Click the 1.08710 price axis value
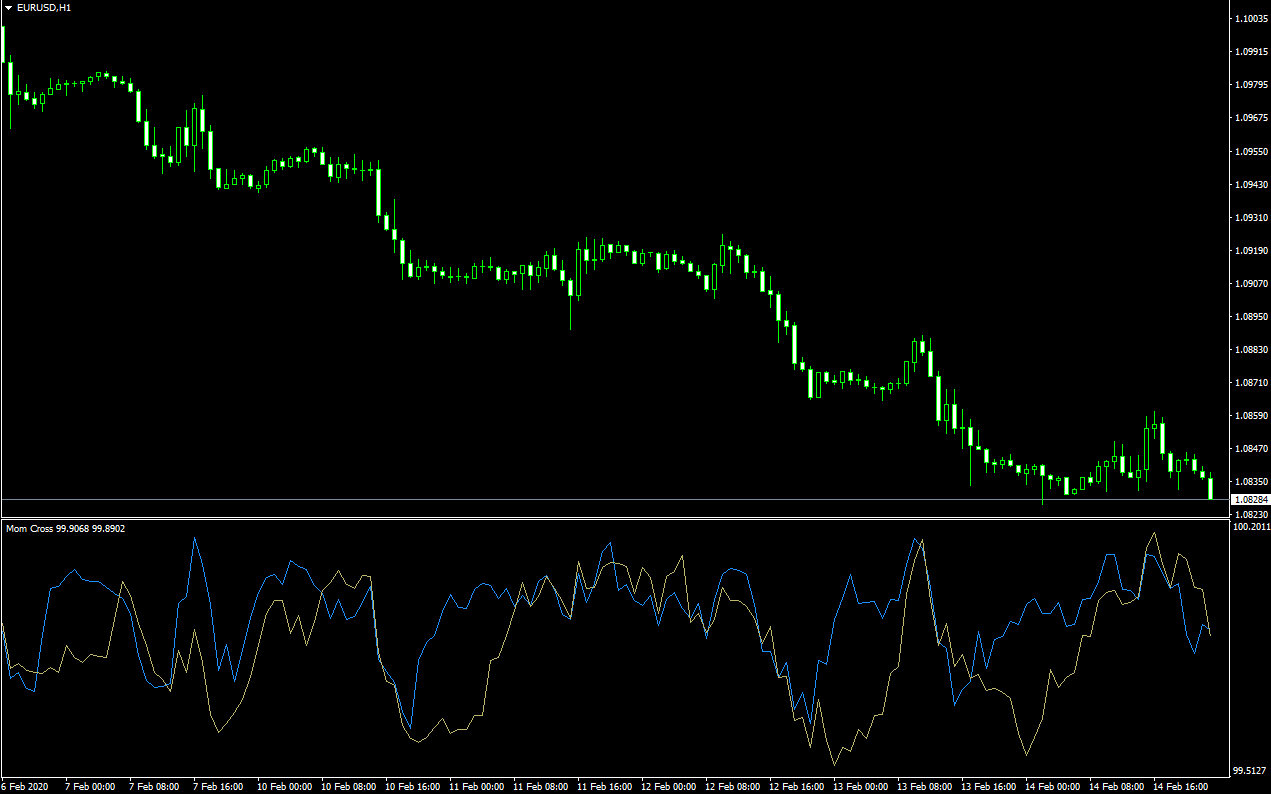This screenshot has height=794, width=1271. pos(1251,383)
